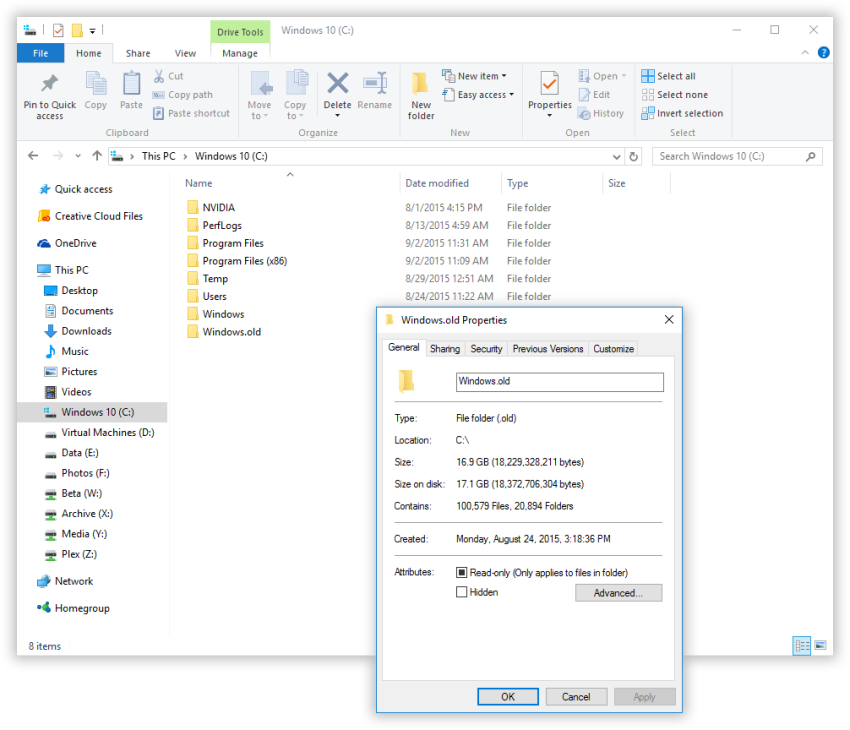The image size is (850, 730).
Task: Click the Advanced... attributes button
Action: click(x=618, y=592)
